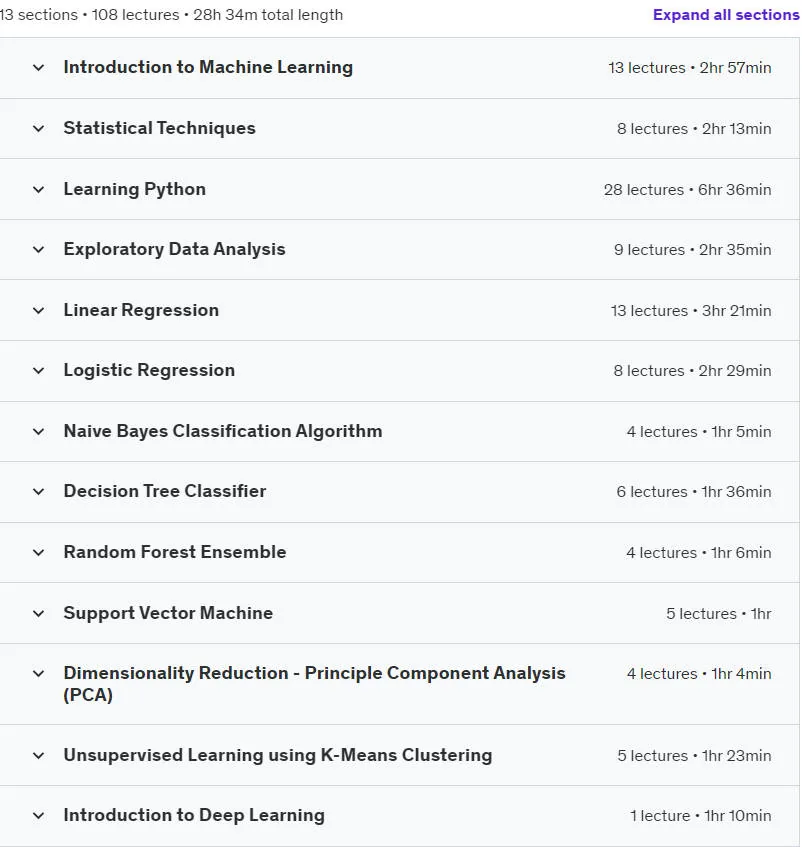Click the Random Forest Ensemble title
Screen dimensions: 802x847
click(174, 552)
